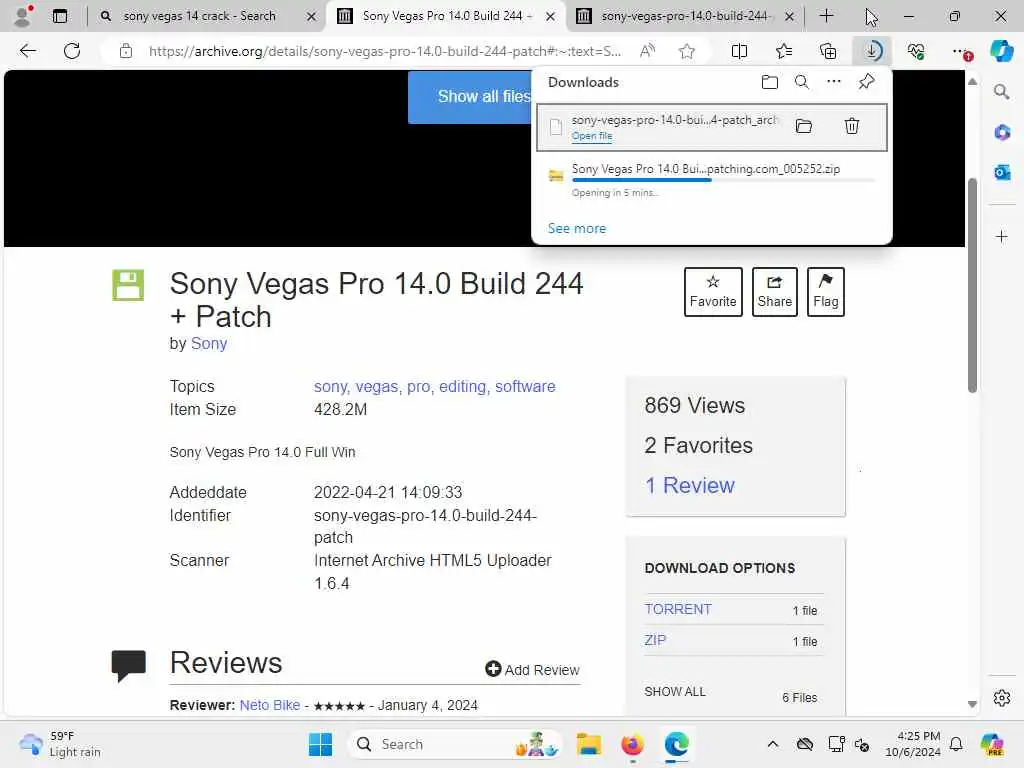Viewport: 1024px width, 768px height.
Task: Open the Microsoft 365 sidebar icon
Action: tap(1002, 133)
